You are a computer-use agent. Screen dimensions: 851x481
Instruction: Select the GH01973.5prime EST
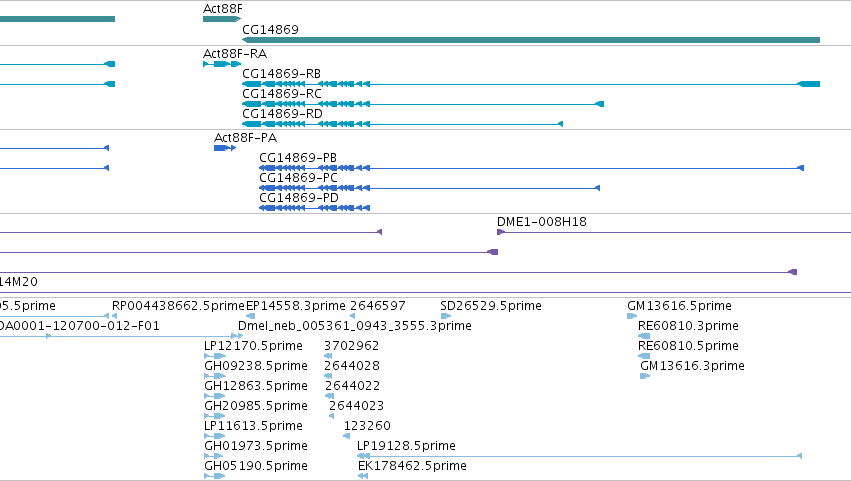213,456
